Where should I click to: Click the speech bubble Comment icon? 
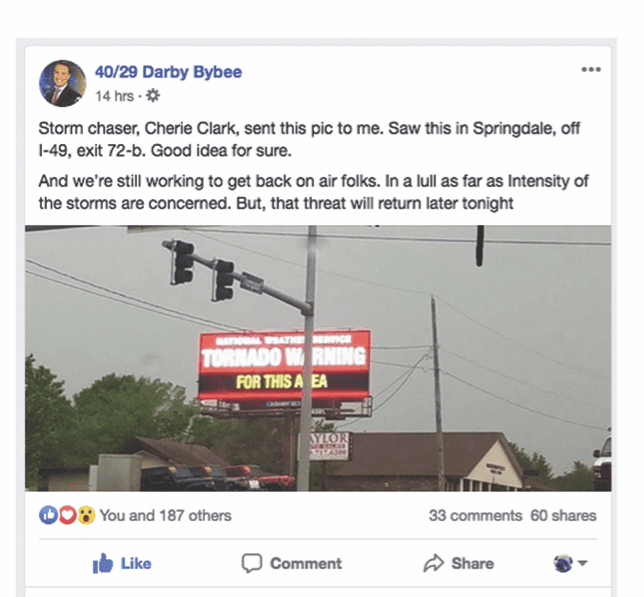(x=251, y=563)
